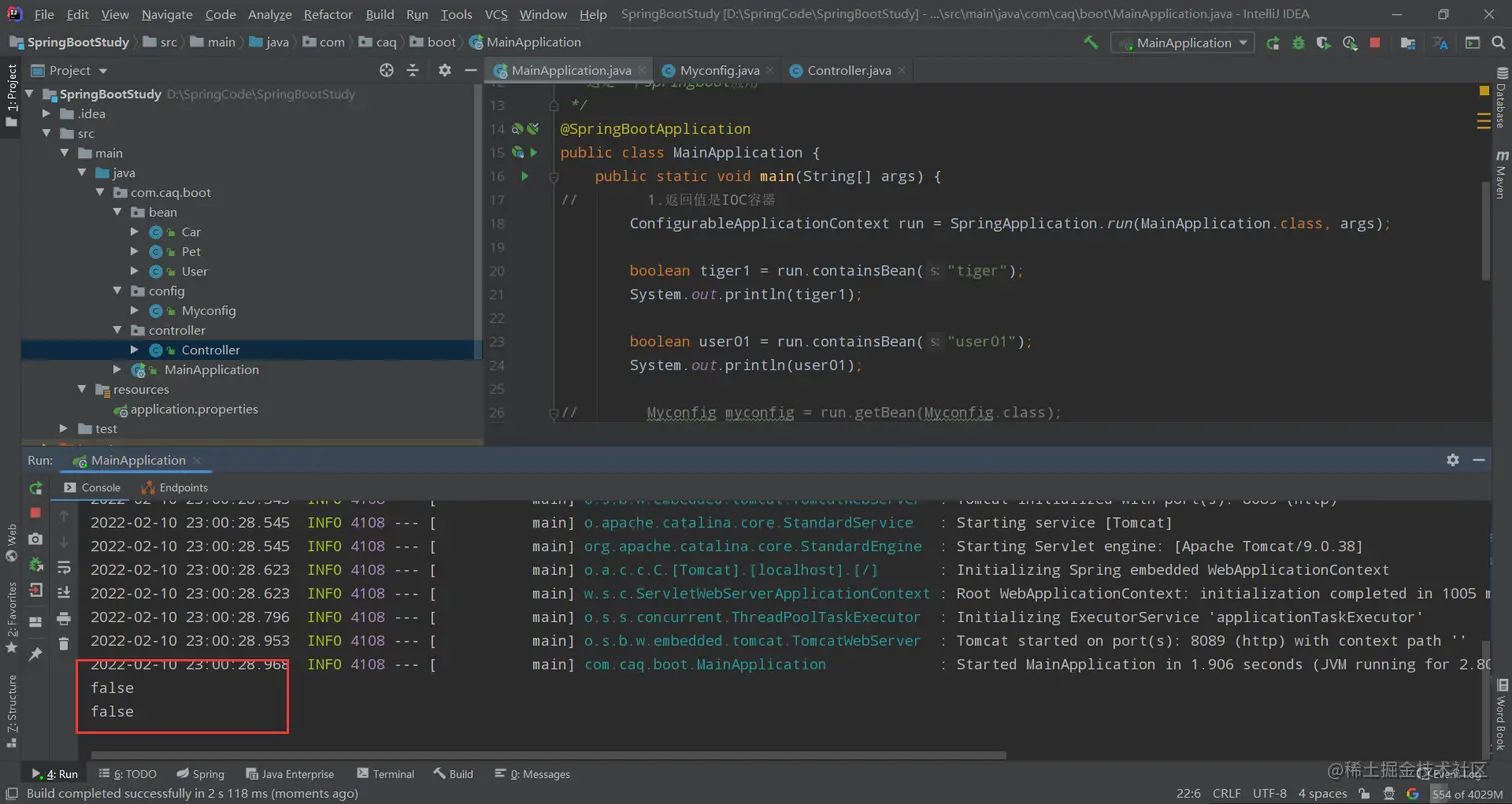Select application.properties in project tree
The width and height of the screenshot is (1512, 804).
tap(194, 409)
